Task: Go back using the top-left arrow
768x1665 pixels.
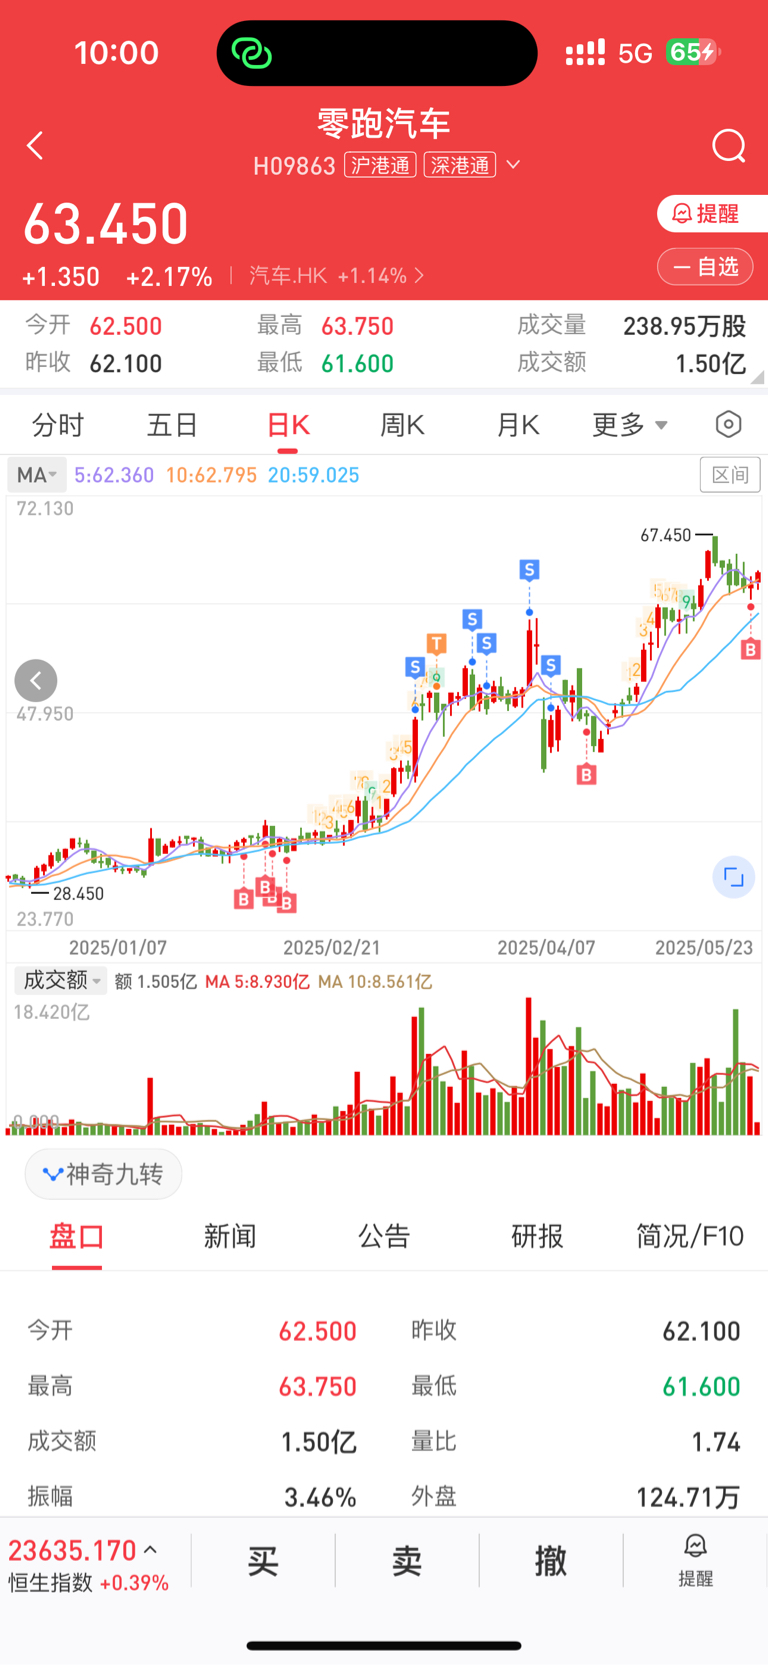Action: point(35,146)
